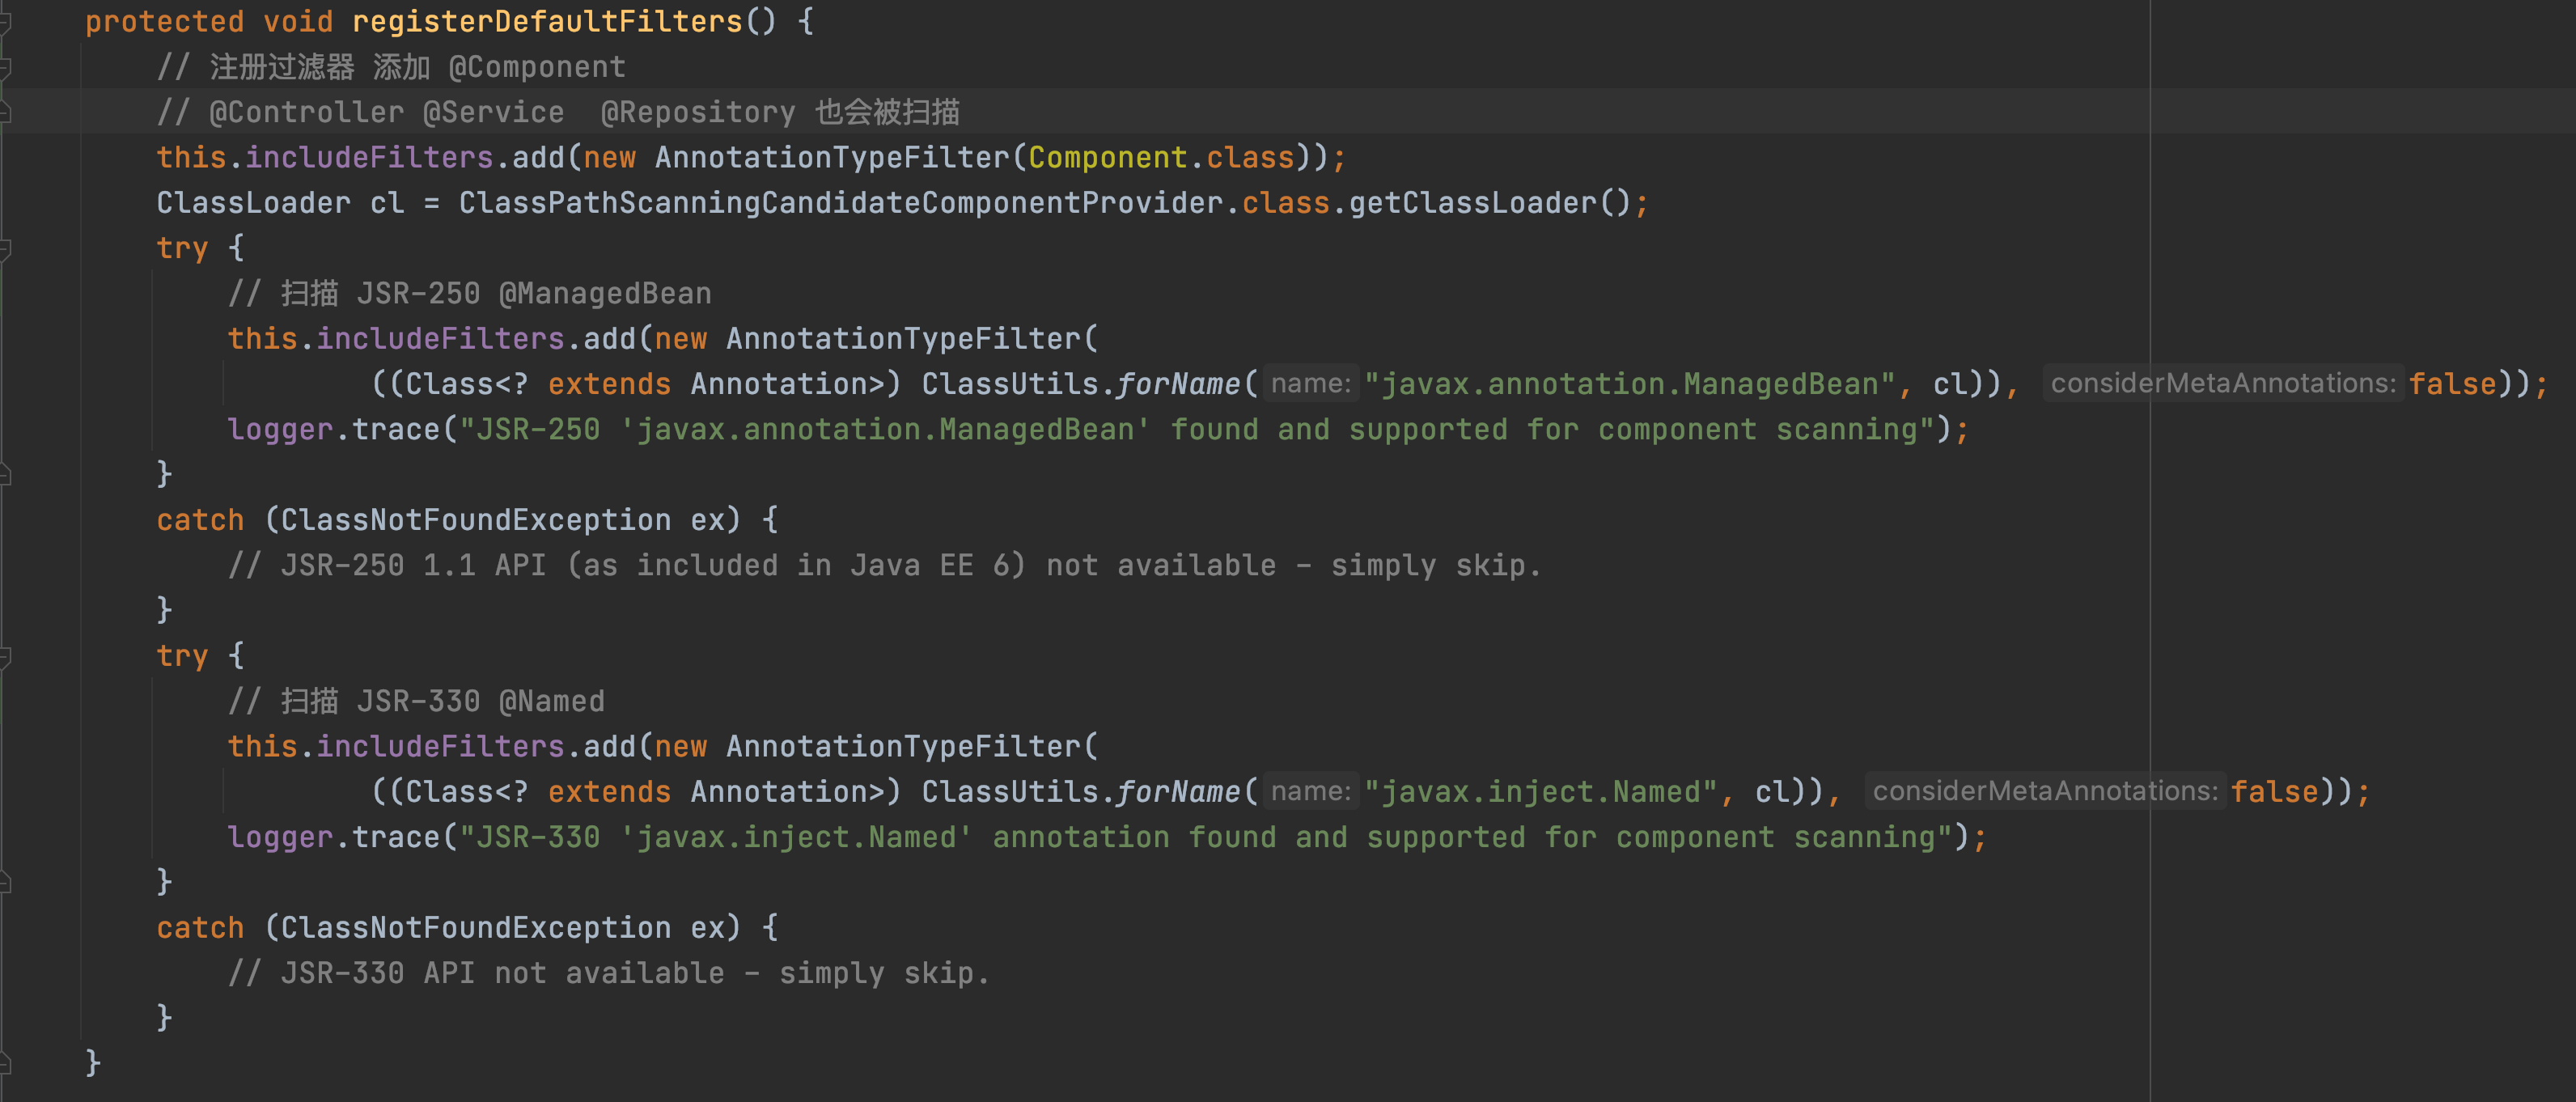Click ClassNotFoundException above the JSR-250 1.1 comment
Screen dimensions: 2576x1102
475,520
